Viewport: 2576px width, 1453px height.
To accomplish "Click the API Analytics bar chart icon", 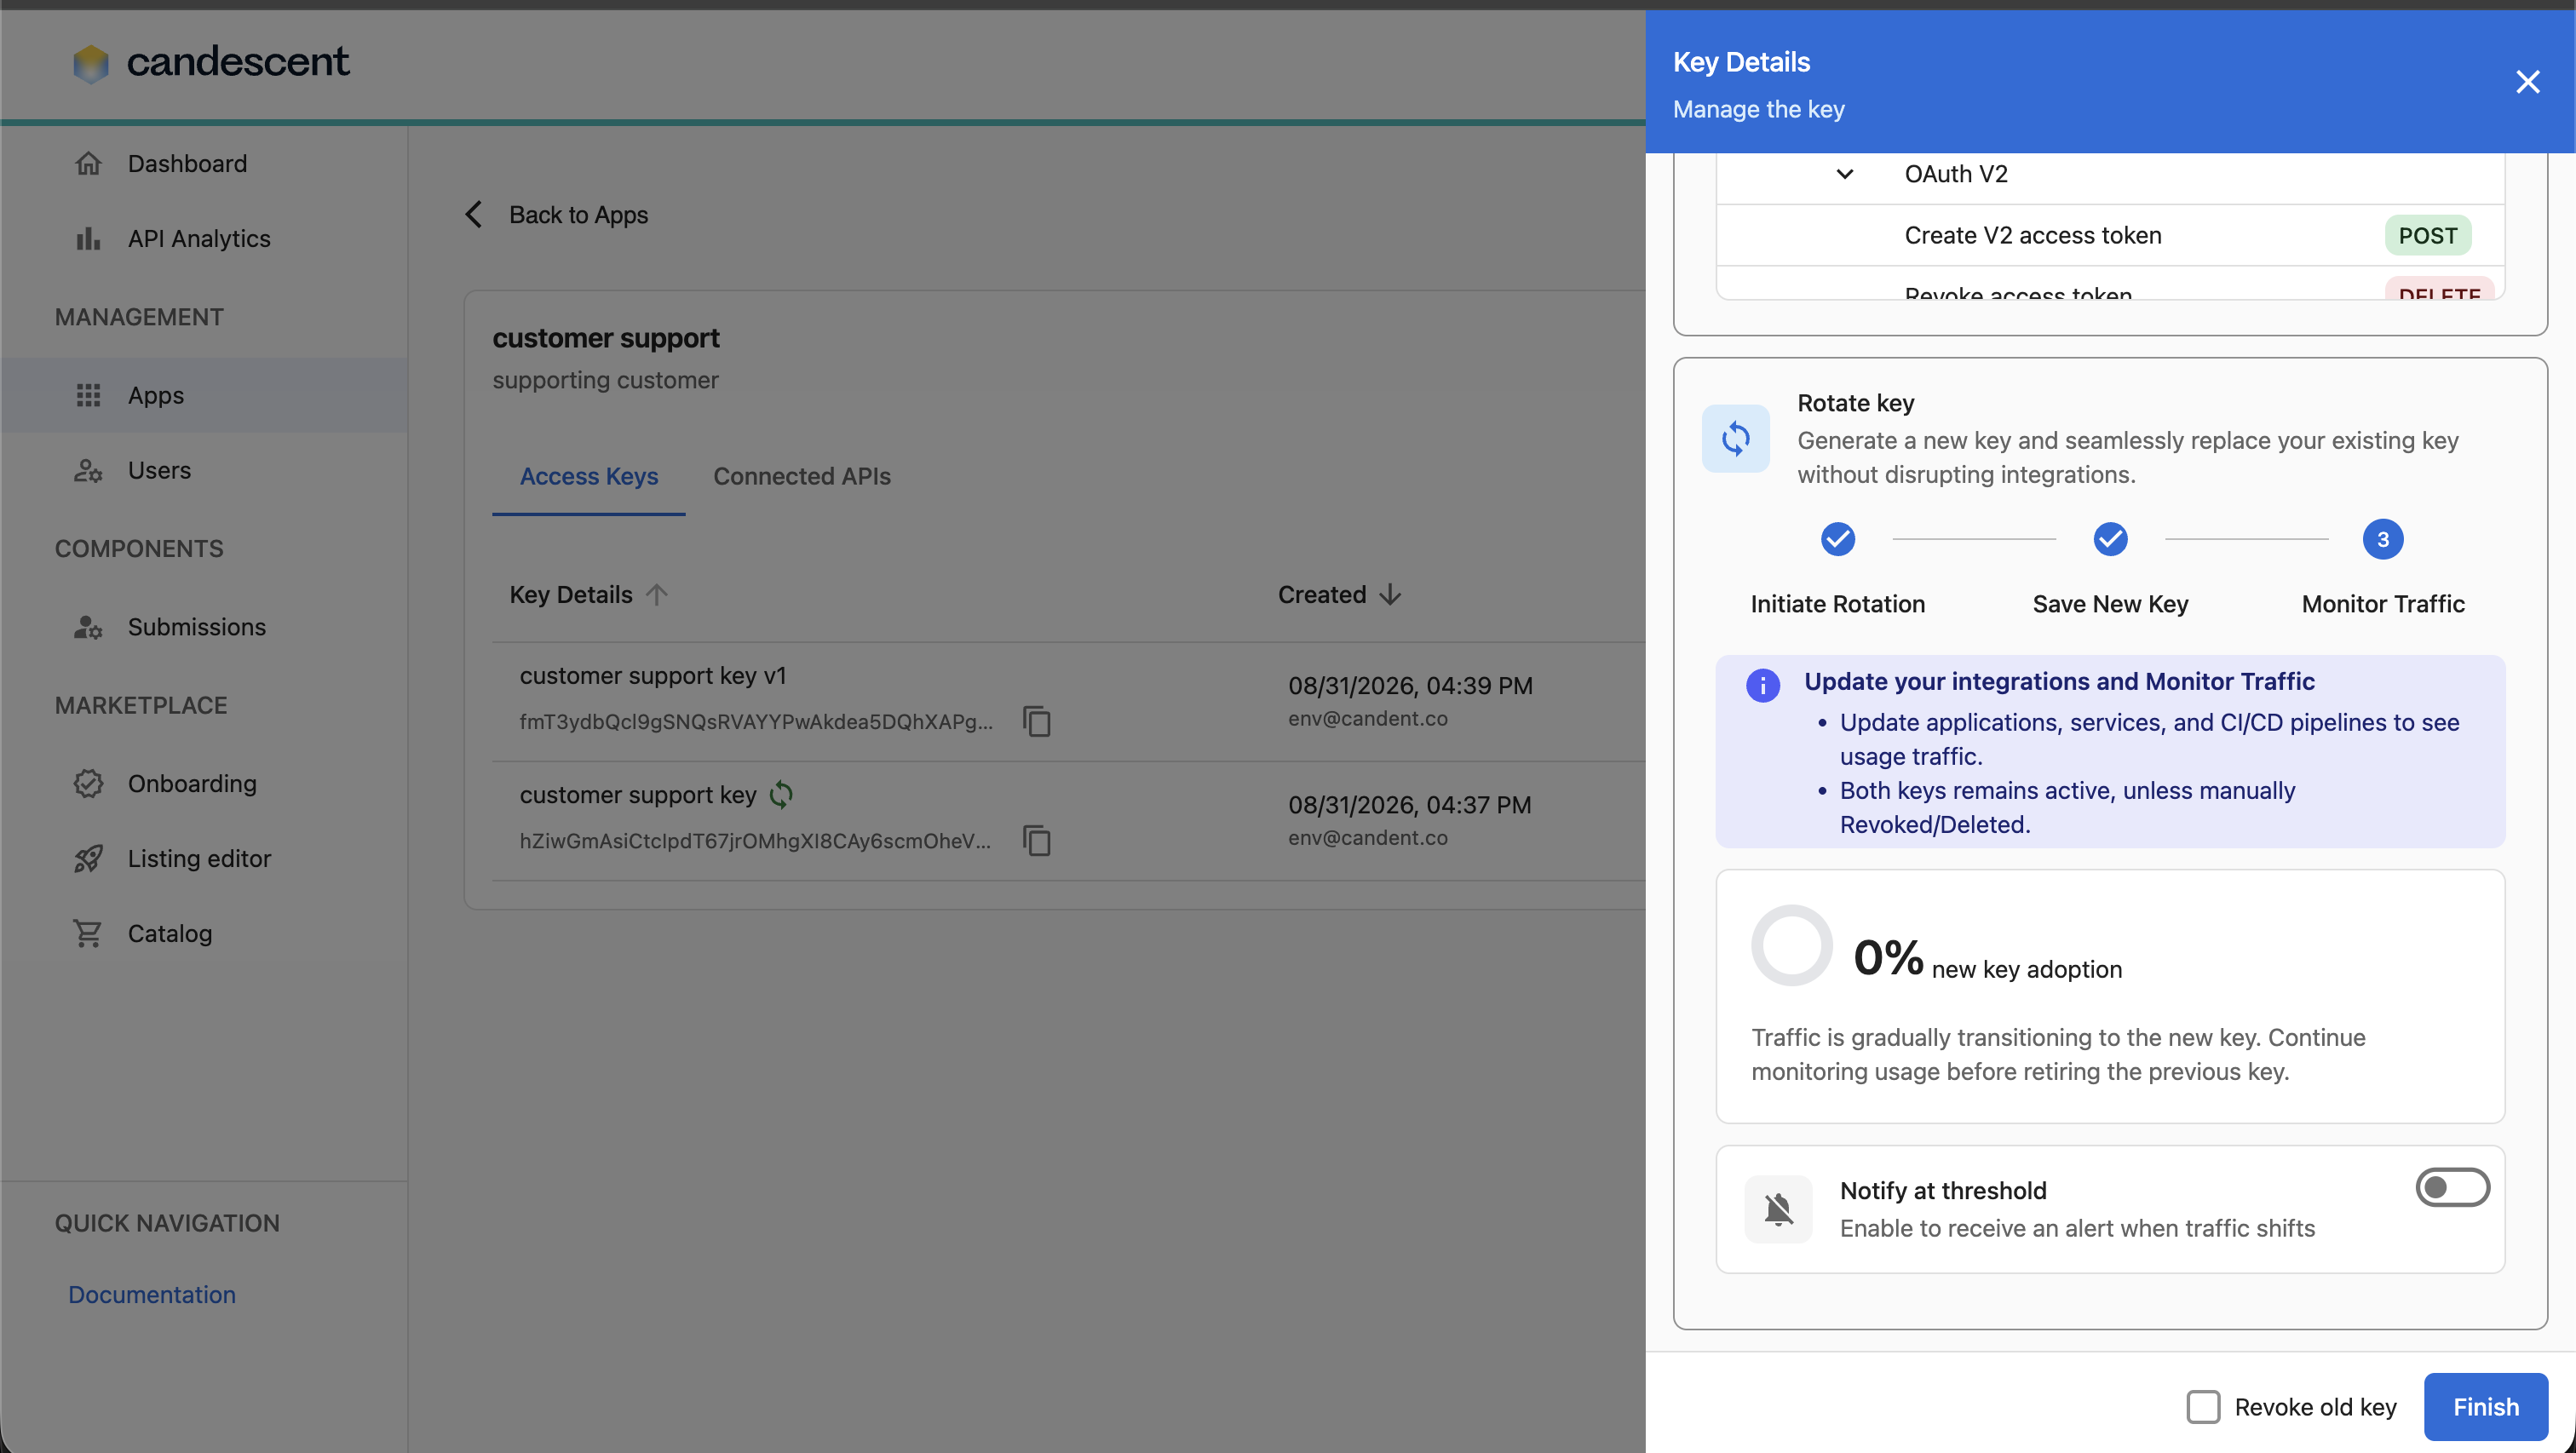I will point(88,238).
